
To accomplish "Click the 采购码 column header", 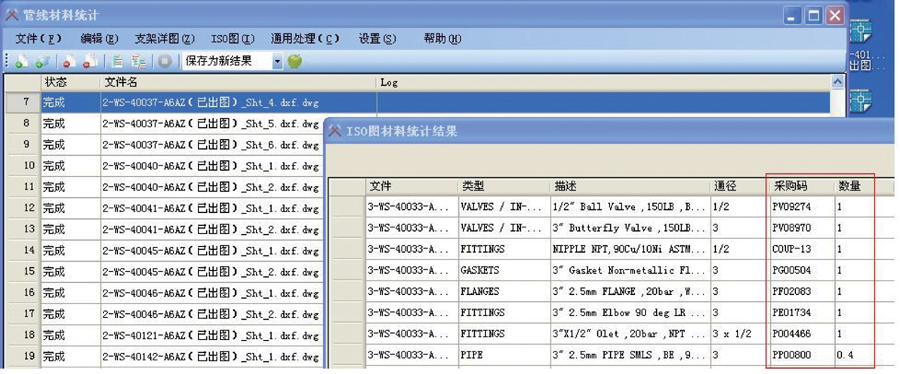I will click(801, 186).
